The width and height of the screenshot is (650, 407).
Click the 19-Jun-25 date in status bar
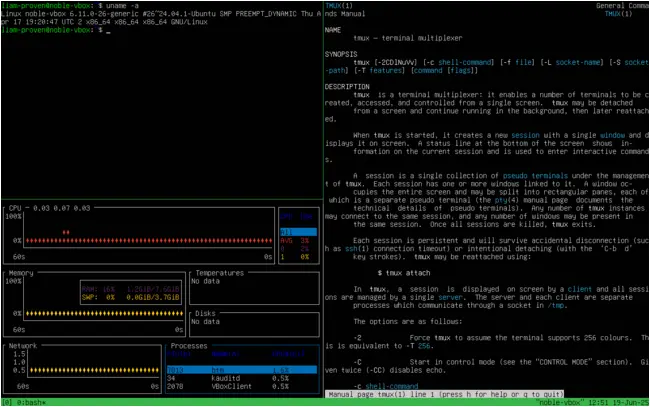point(630,402)
